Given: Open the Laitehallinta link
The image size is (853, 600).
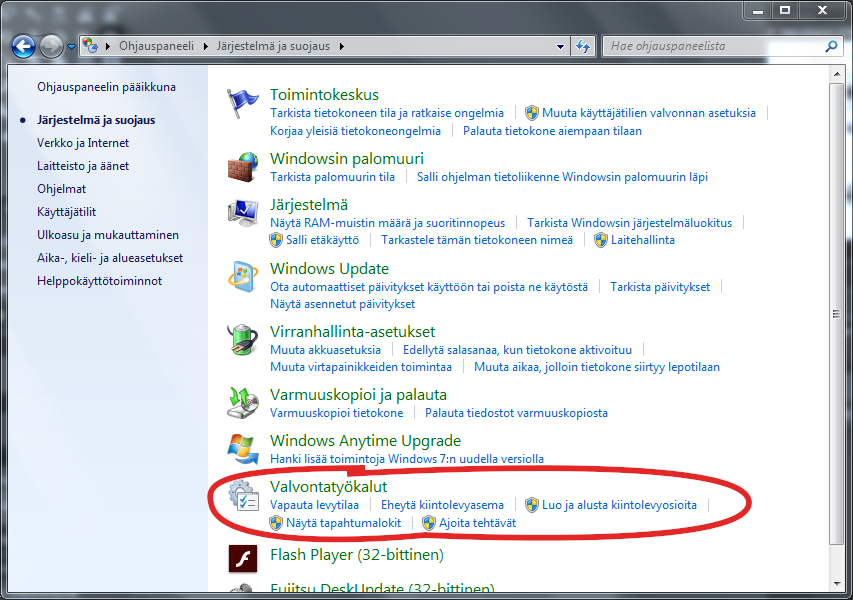Looking at the screenshot, I should tap(643, 240).
